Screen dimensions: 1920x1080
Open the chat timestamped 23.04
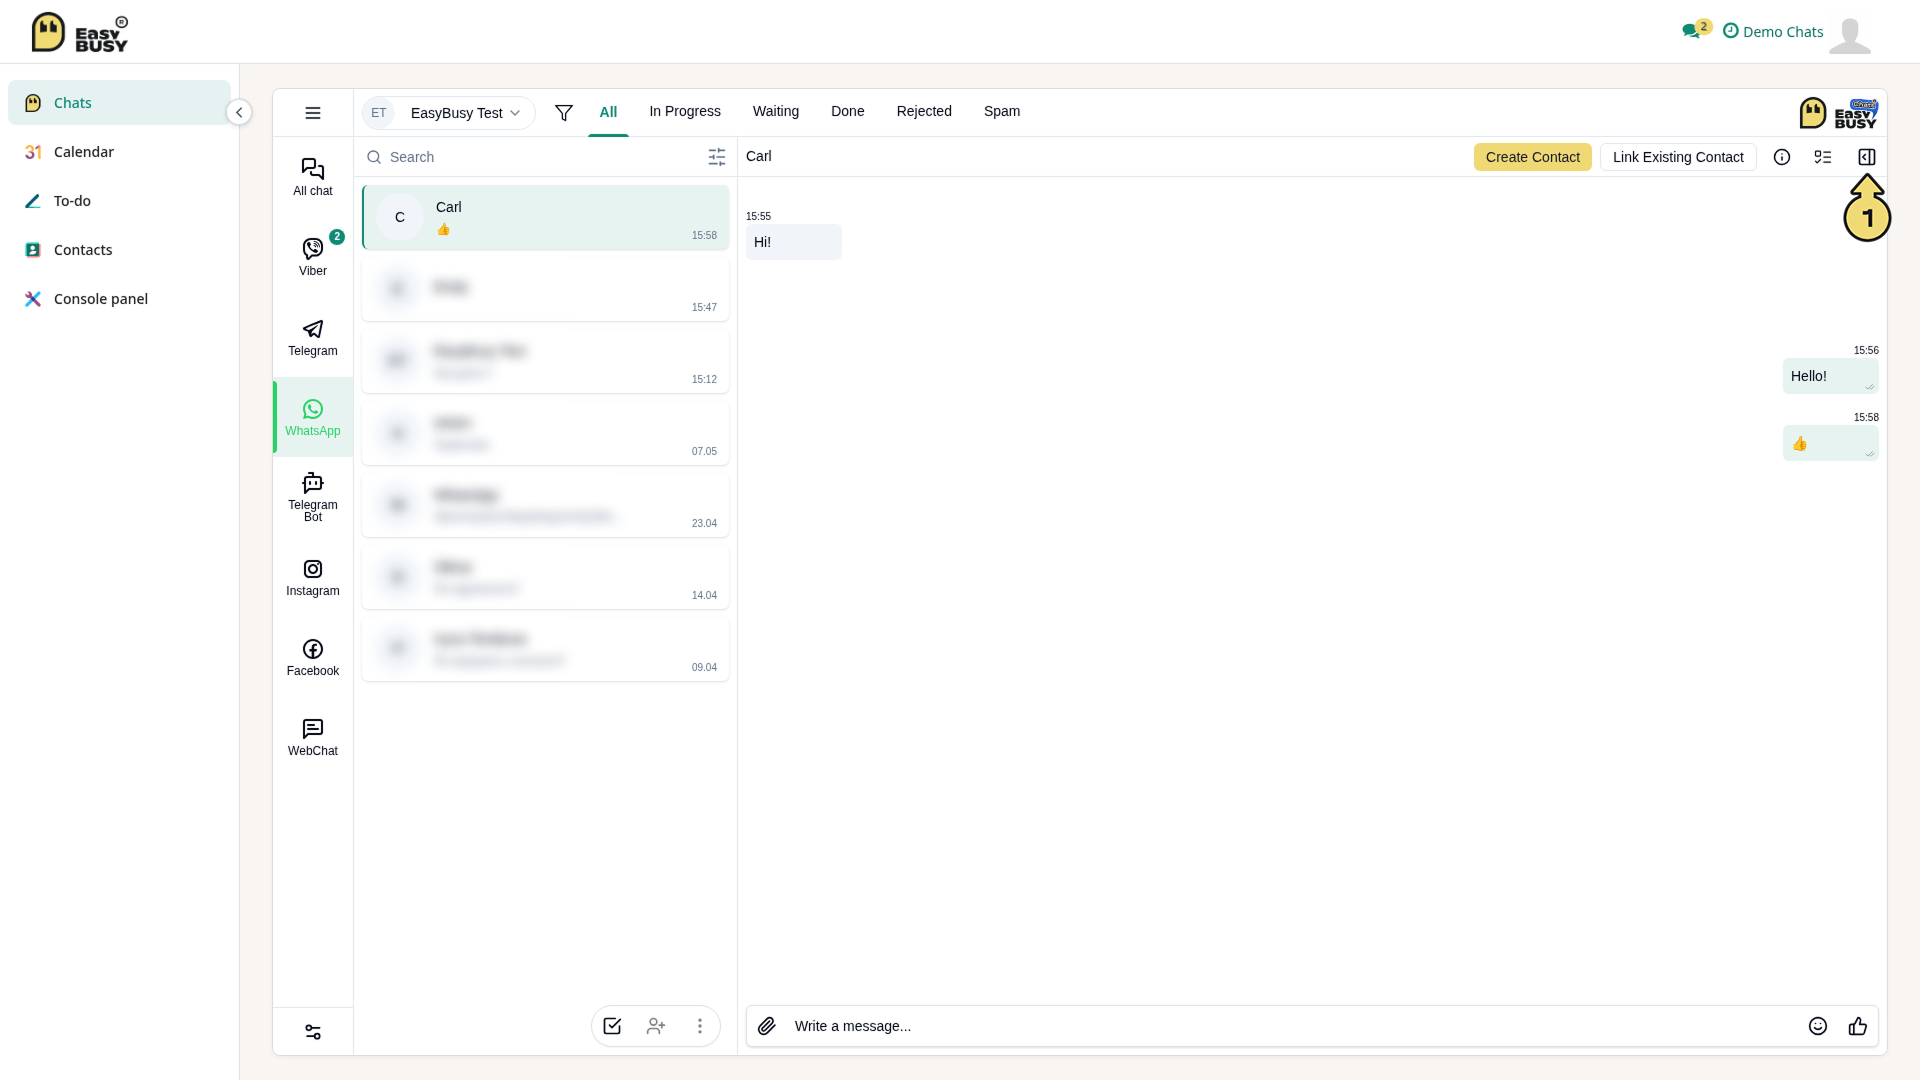pos(546,505)
